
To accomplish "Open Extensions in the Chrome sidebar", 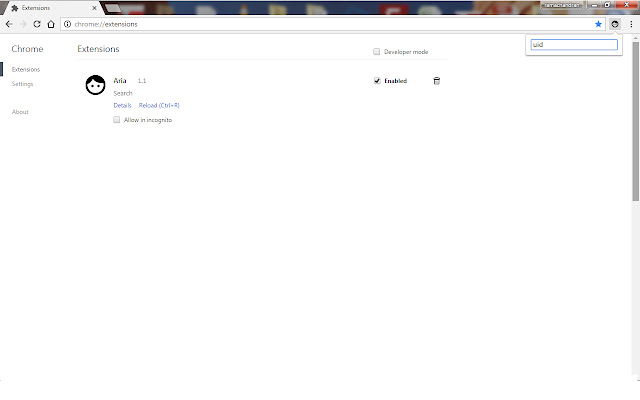I will (26, 69).
